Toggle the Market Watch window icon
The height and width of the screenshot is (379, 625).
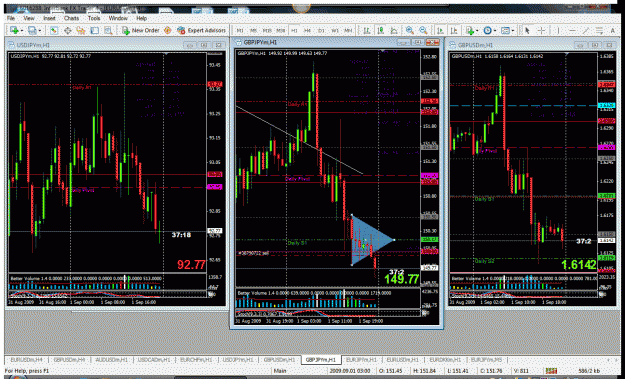[x=54, y=30]
